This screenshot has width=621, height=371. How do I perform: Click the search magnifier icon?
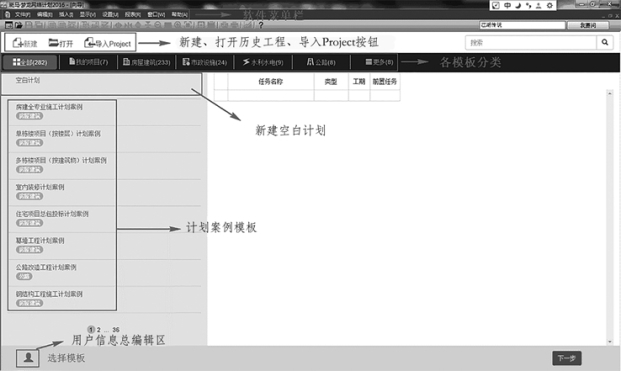[x=605, y=42]
